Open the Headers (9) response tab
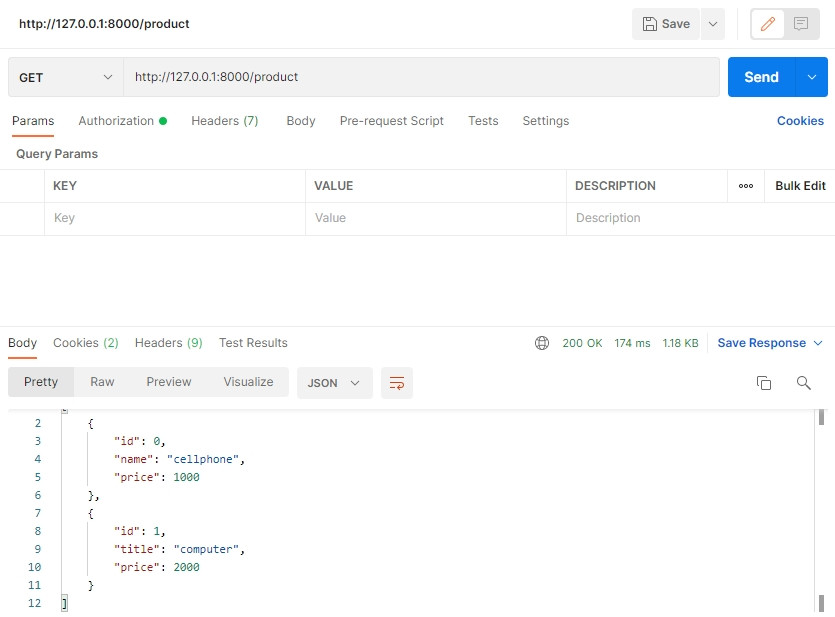The height and width of the screenshot is (617, 835). (x=168, y=343)
